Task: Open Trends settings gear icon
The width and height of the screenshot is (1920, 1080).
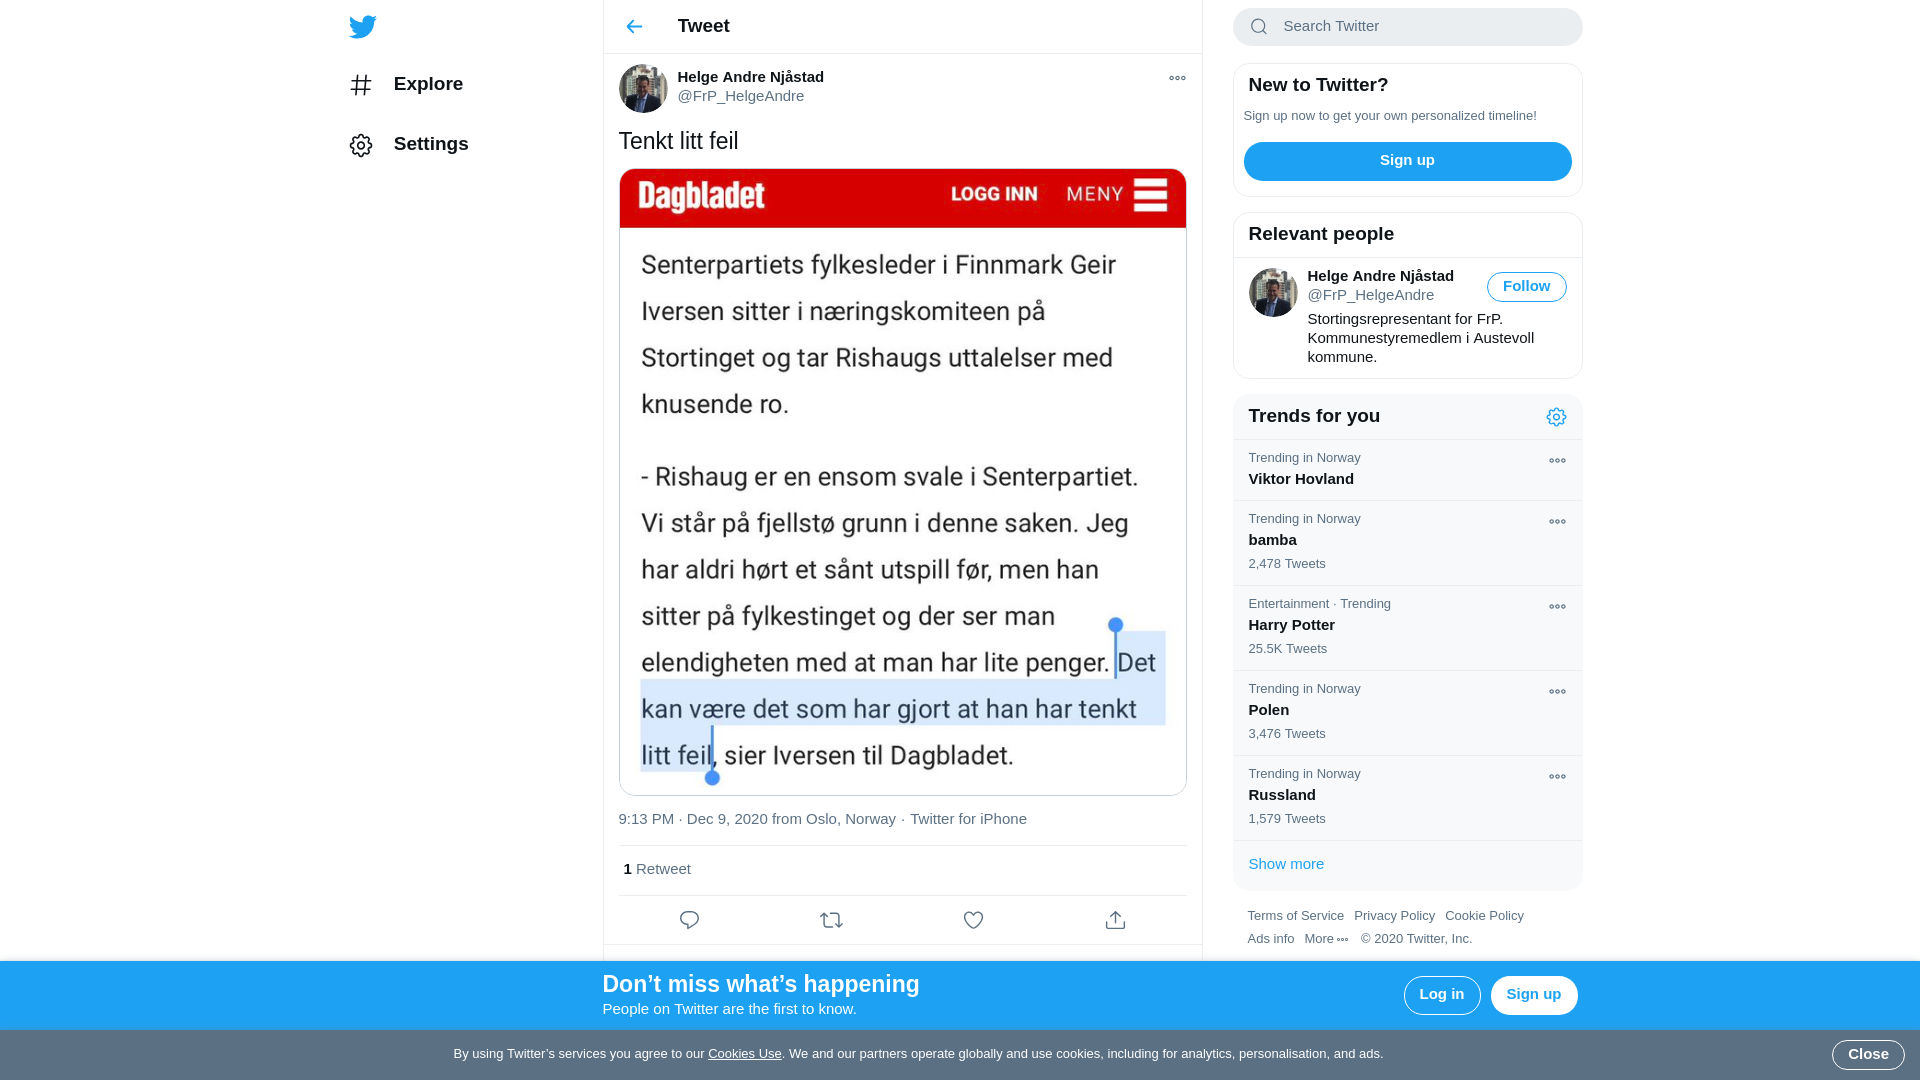Action: pyautogui.click(x=1556, y=417)
